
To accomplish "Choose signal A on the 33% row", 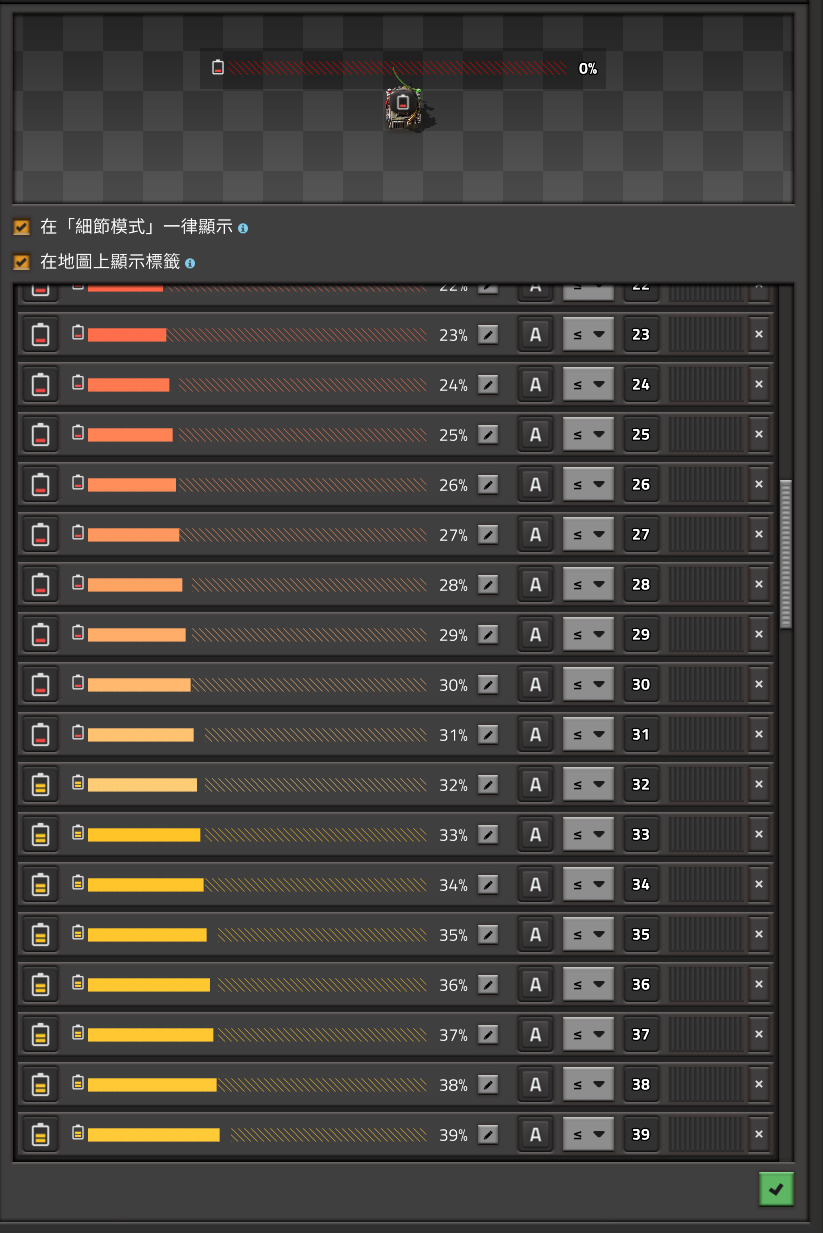I will pyautogui.click(x=536, y=834).
